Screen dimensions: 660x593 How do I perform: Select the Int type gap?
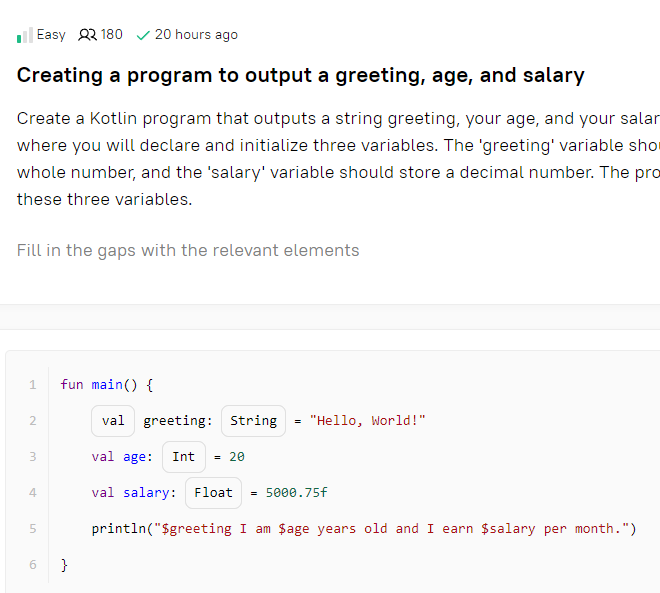(x=184, y=457)
